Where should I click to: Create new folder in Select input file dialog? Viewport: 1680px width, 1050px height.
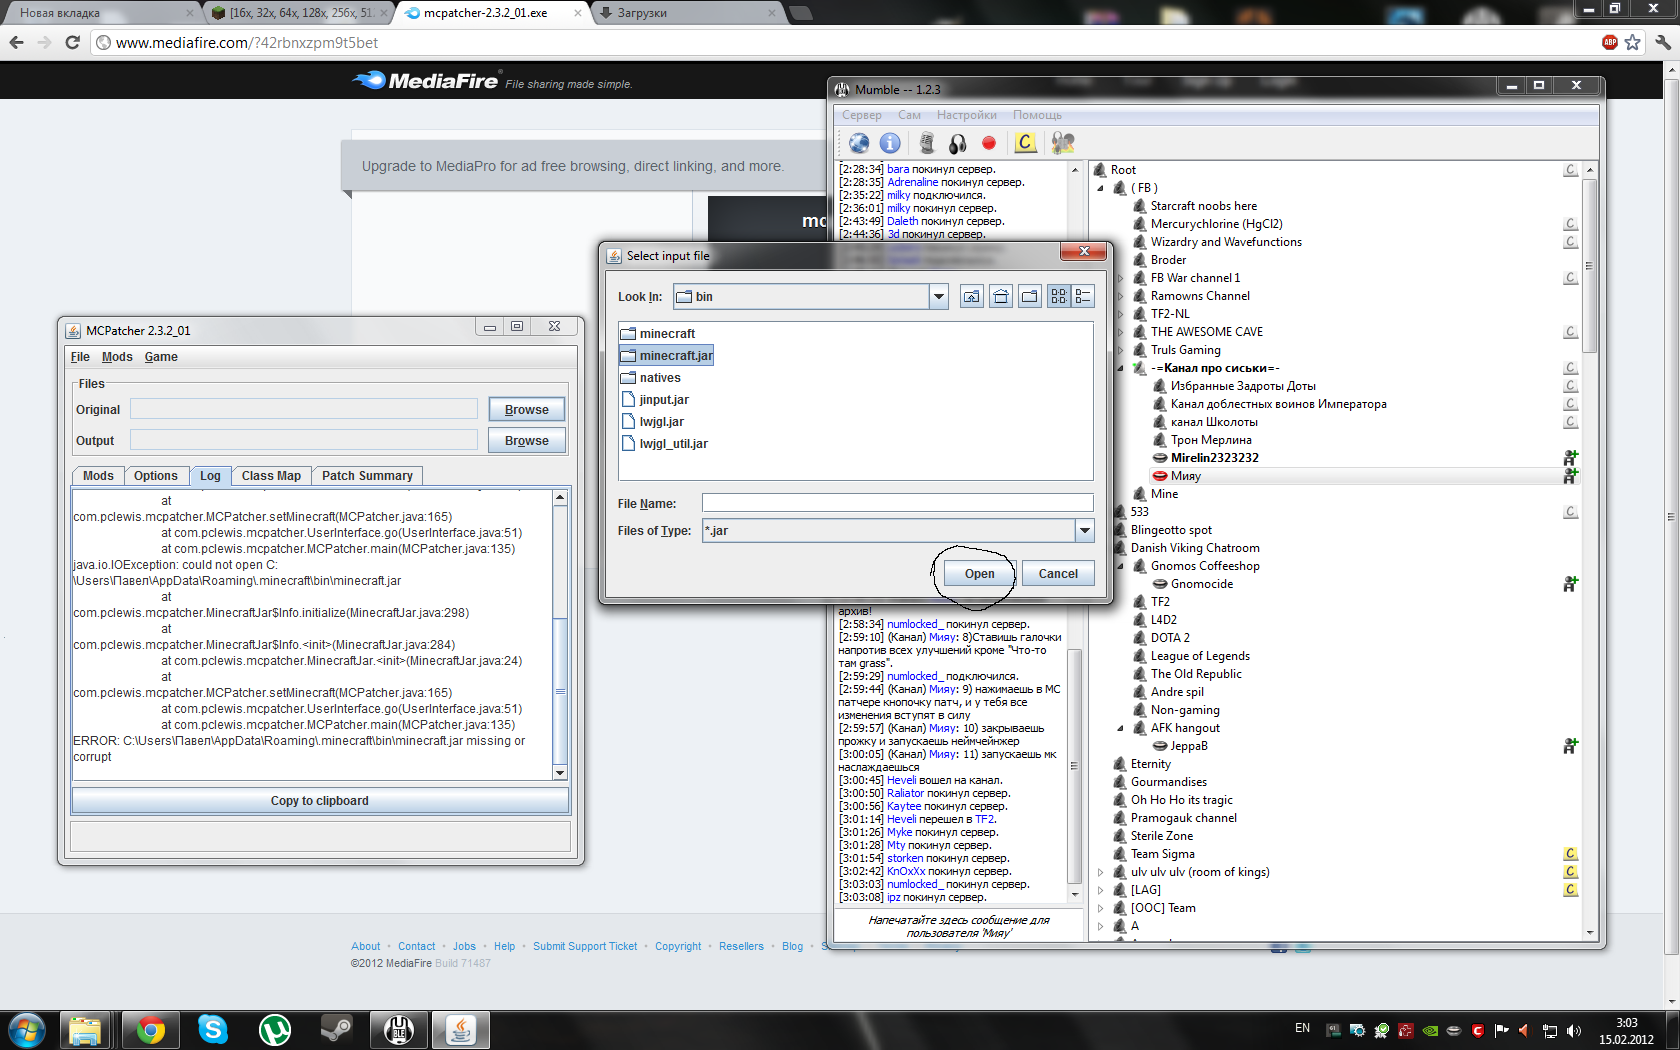[x=1030, y=297]
